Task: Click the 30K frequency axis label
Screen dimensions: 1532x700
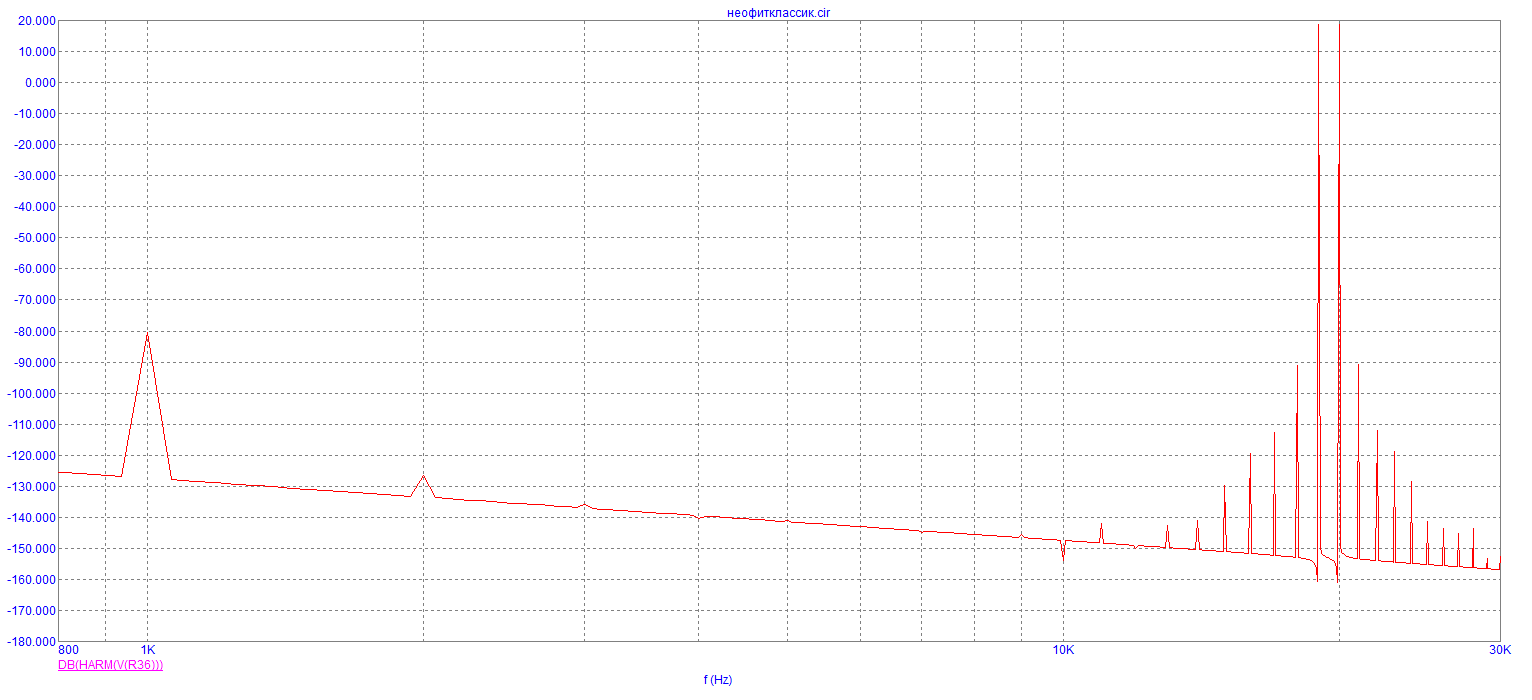Action: tap(1499, 650)
